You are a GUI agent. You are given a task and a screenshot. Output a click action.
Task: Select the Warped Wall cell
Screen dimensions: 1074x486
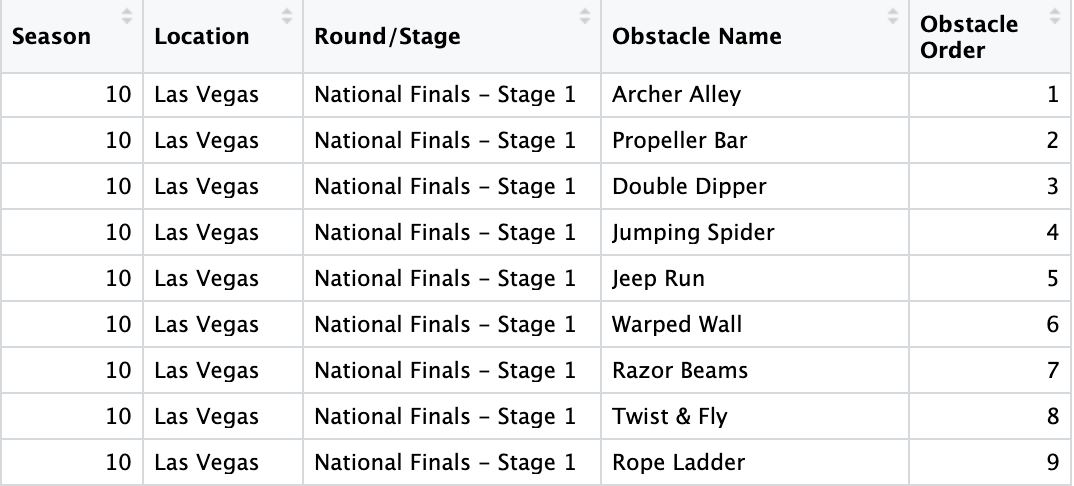(677, 325)
